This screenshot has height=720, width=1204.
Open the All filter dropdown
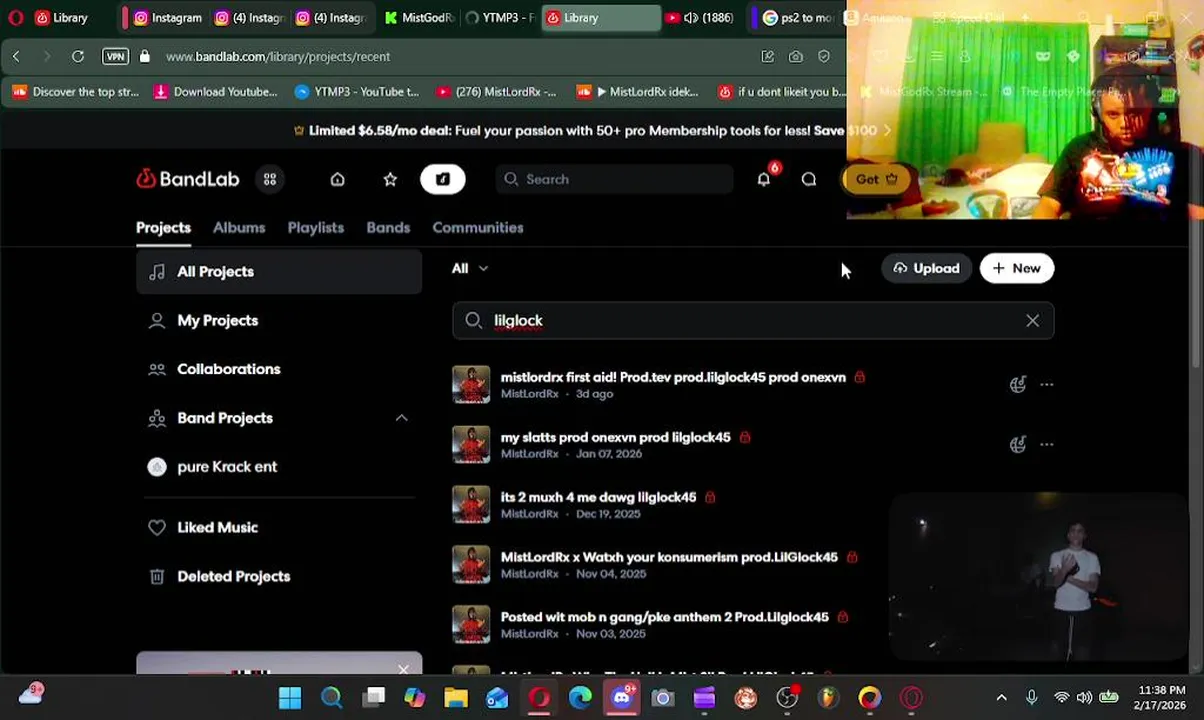tap(469, 268)
